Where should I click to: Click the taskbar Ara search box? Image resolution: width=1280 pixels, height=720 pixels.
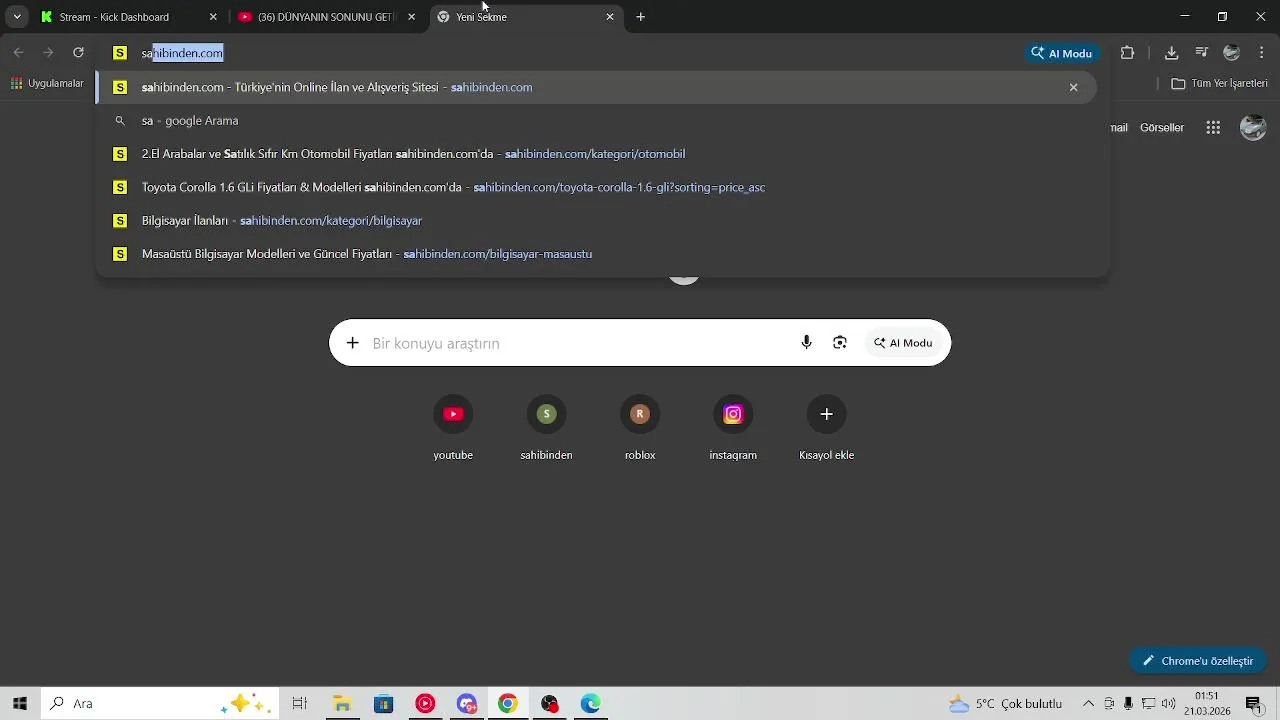click(x=160, y=704)
